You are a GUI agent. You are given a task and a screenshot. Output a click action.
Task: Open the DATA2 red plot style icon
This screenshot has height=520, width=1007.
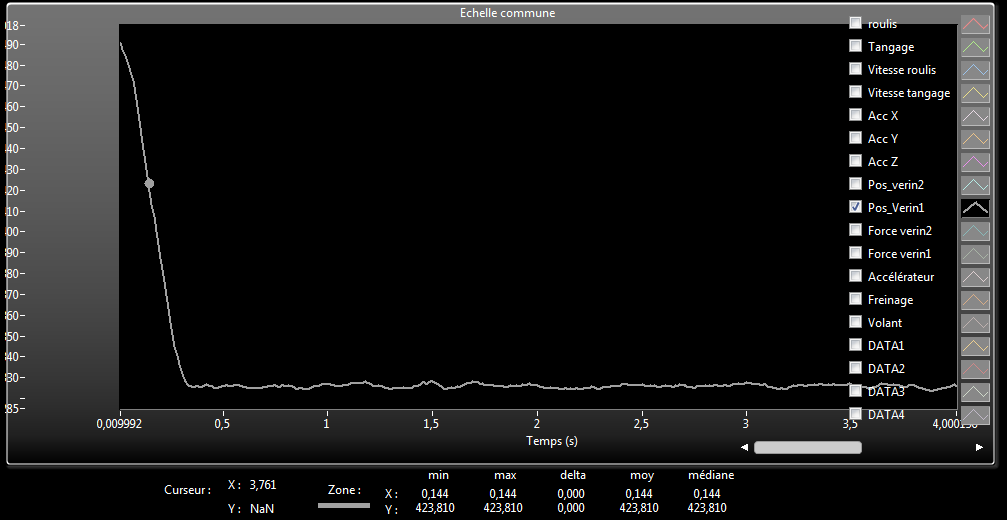[x=974, y=369]
